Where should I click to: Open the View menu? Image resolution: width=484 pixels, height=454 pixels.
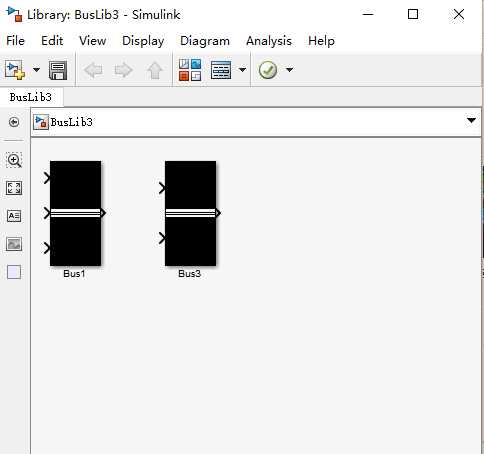point(93,41)
